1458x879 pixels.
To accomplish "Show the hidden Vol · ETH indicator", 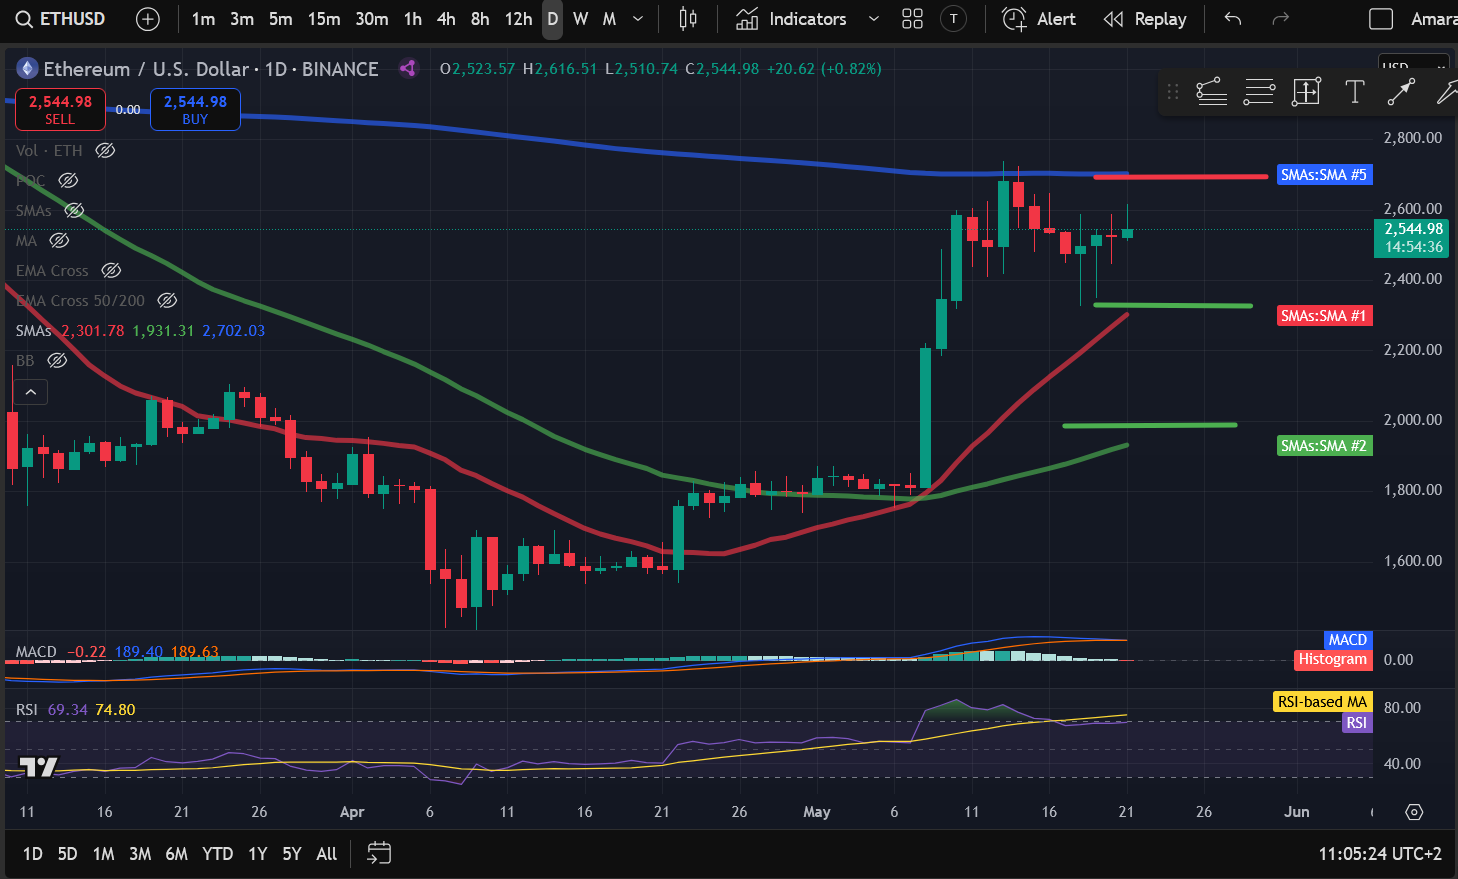I will point(105,150).
